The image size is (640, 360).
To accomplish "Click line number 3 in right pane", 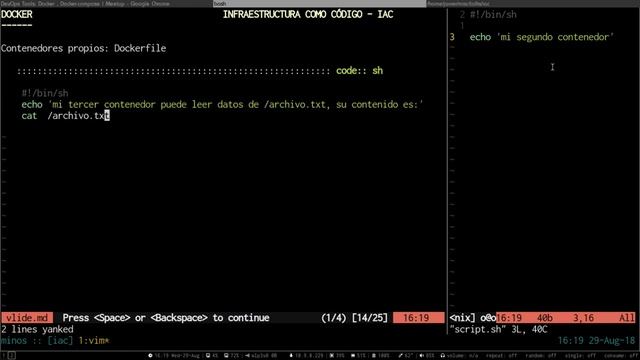I will click(452, 37).
